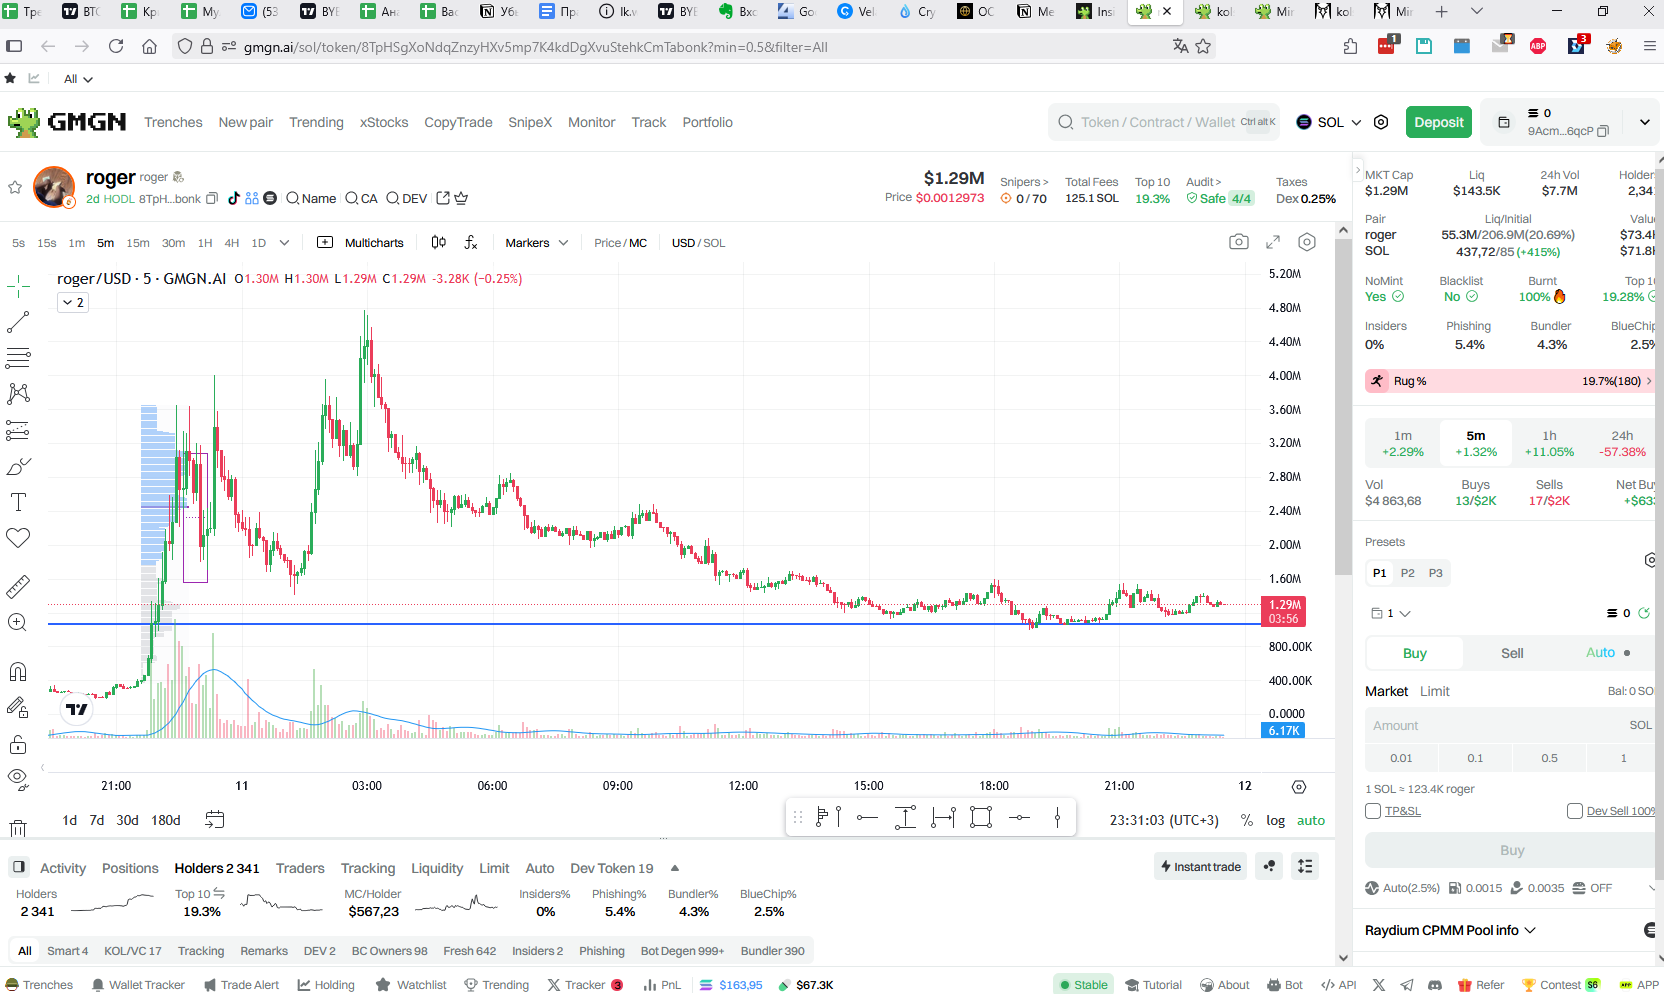Open the SOL chain selector dropdown
The height and width of the screenshot is (994, 1664).
point(1329,122)
